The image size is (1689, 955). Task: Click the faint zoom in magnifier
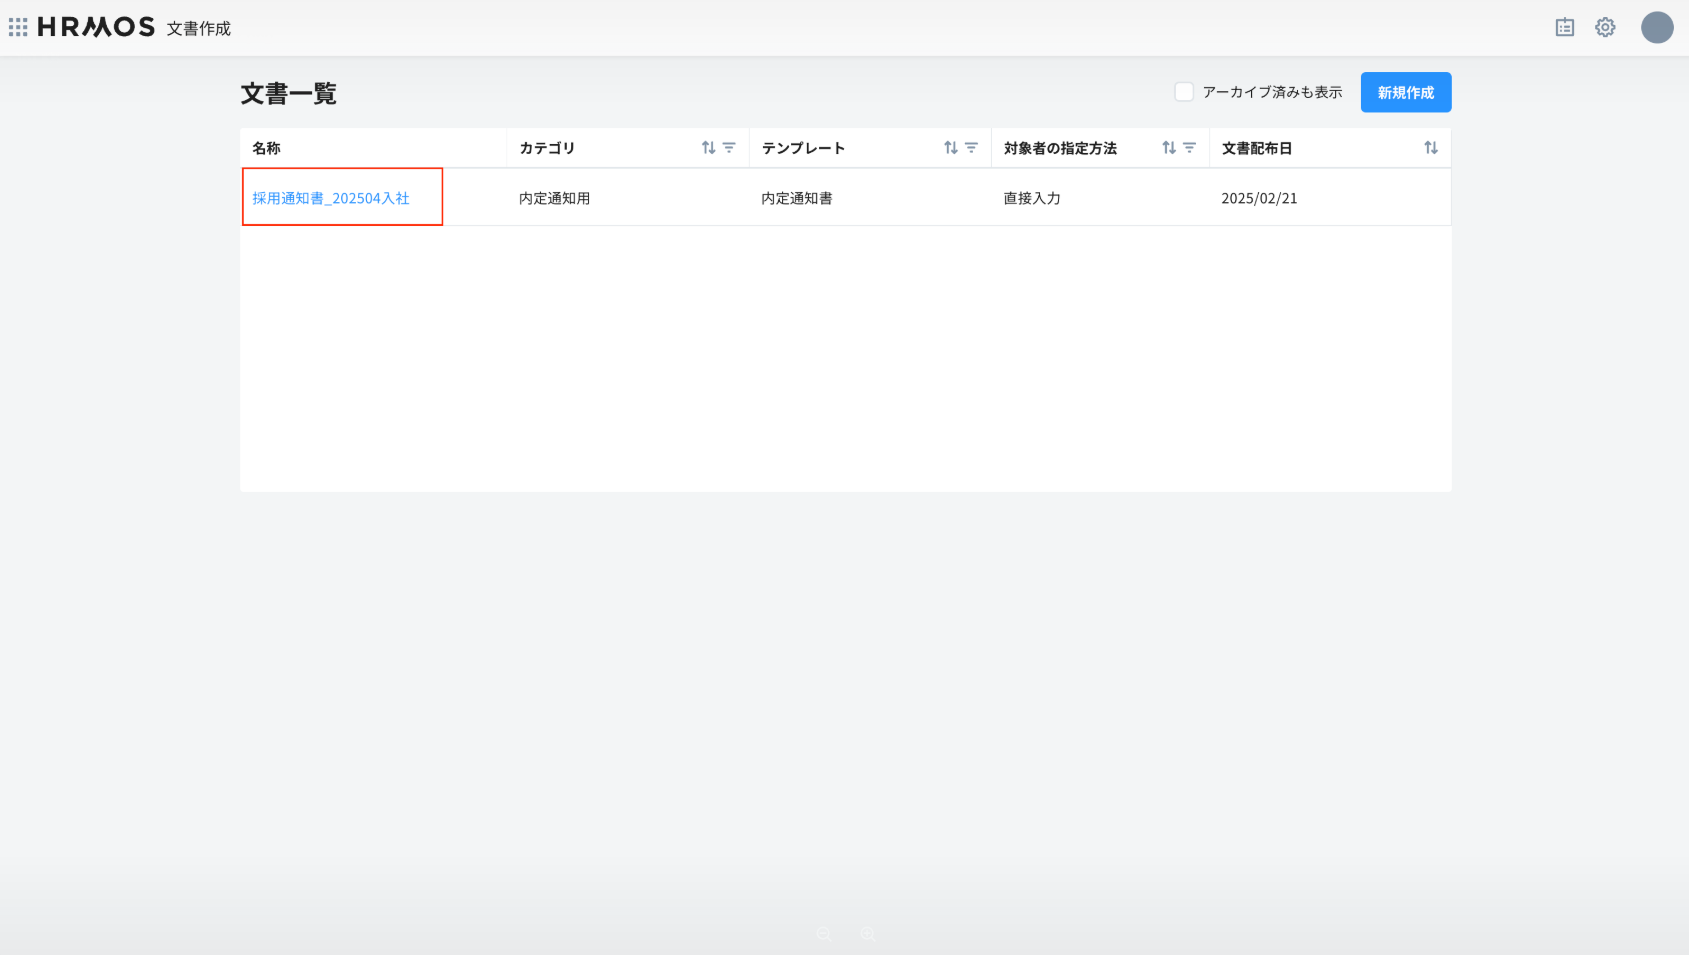pos(867,934)
